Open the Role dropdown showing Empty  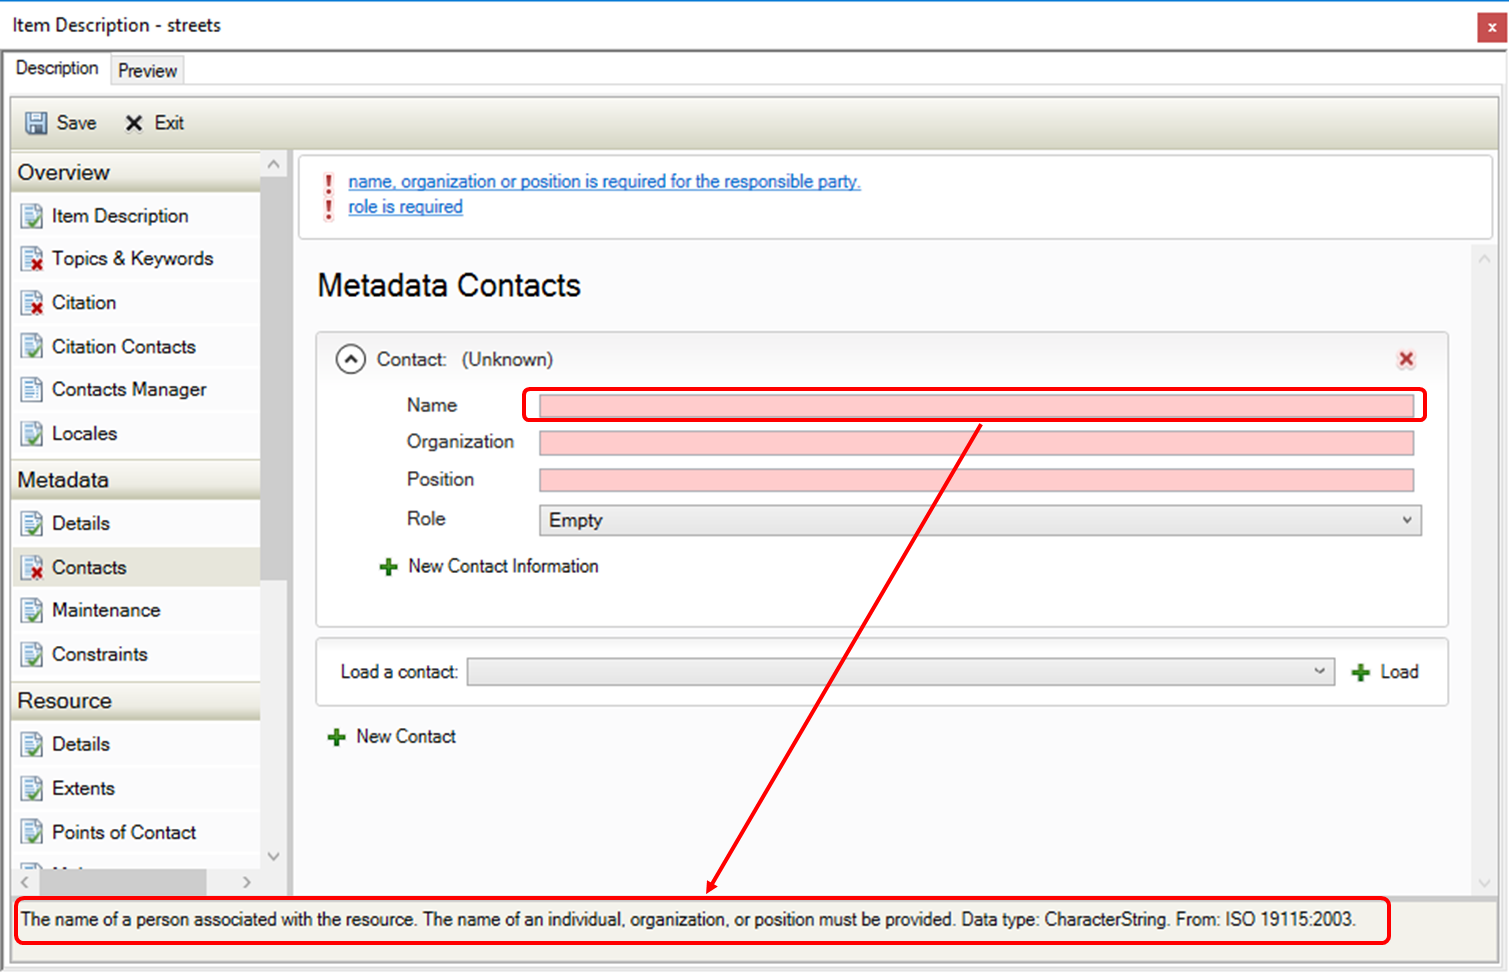pos(979,520)
